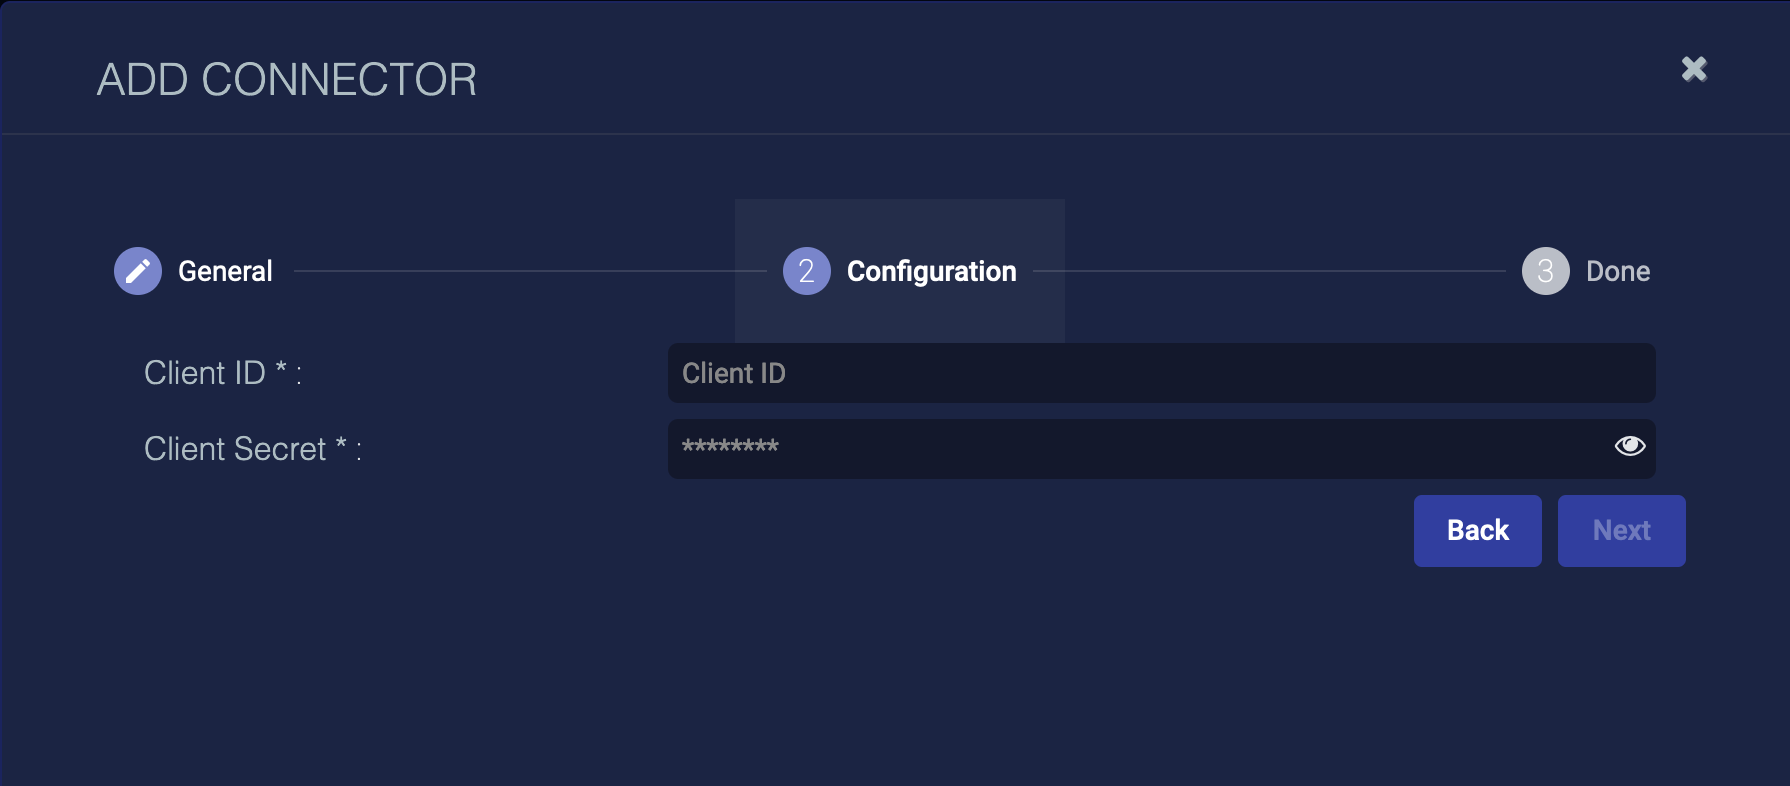Click the required asterisk beside Client Secret label
The height and width of the screenshot is (786, 1790).
point(341,444)
